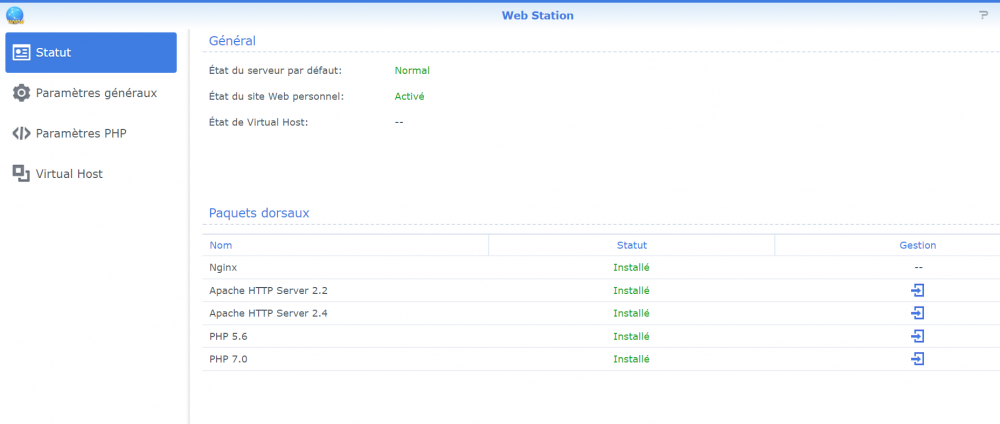Select the PHP 5.6 row name
The image size is (1000, 424).
[228, 336]
